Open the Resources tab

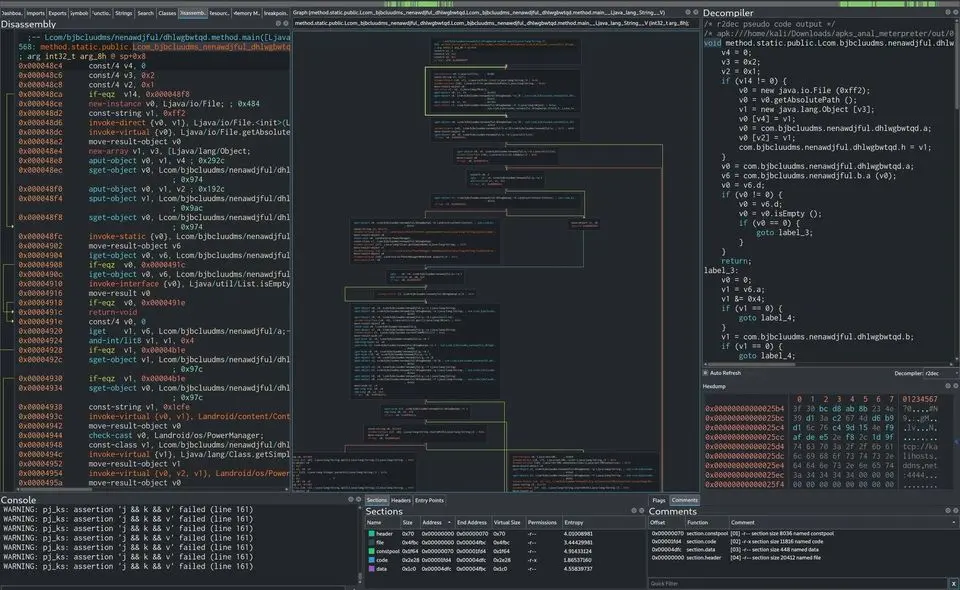[219, 13]
